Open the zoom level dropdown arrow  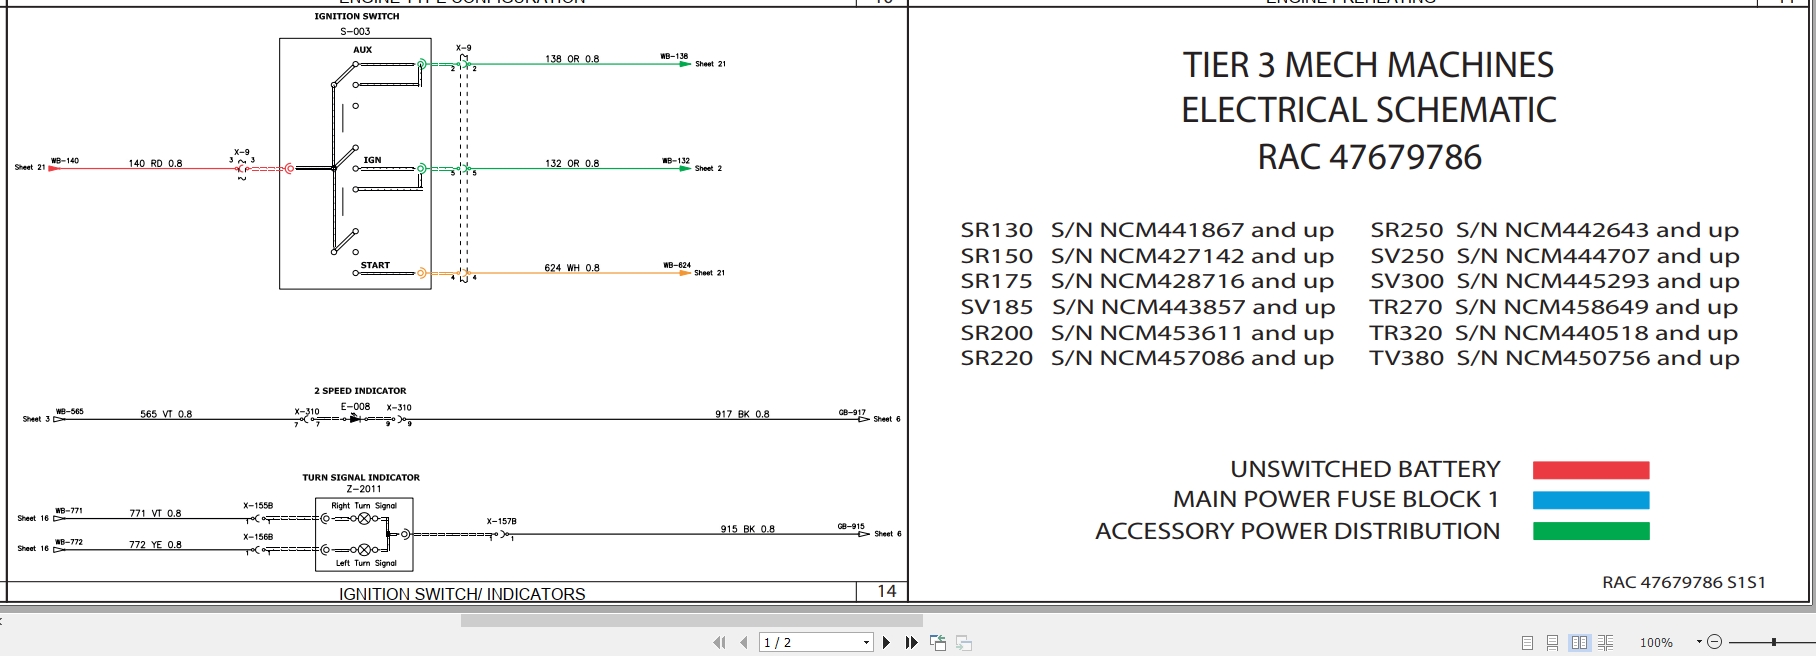point(1699,642)
